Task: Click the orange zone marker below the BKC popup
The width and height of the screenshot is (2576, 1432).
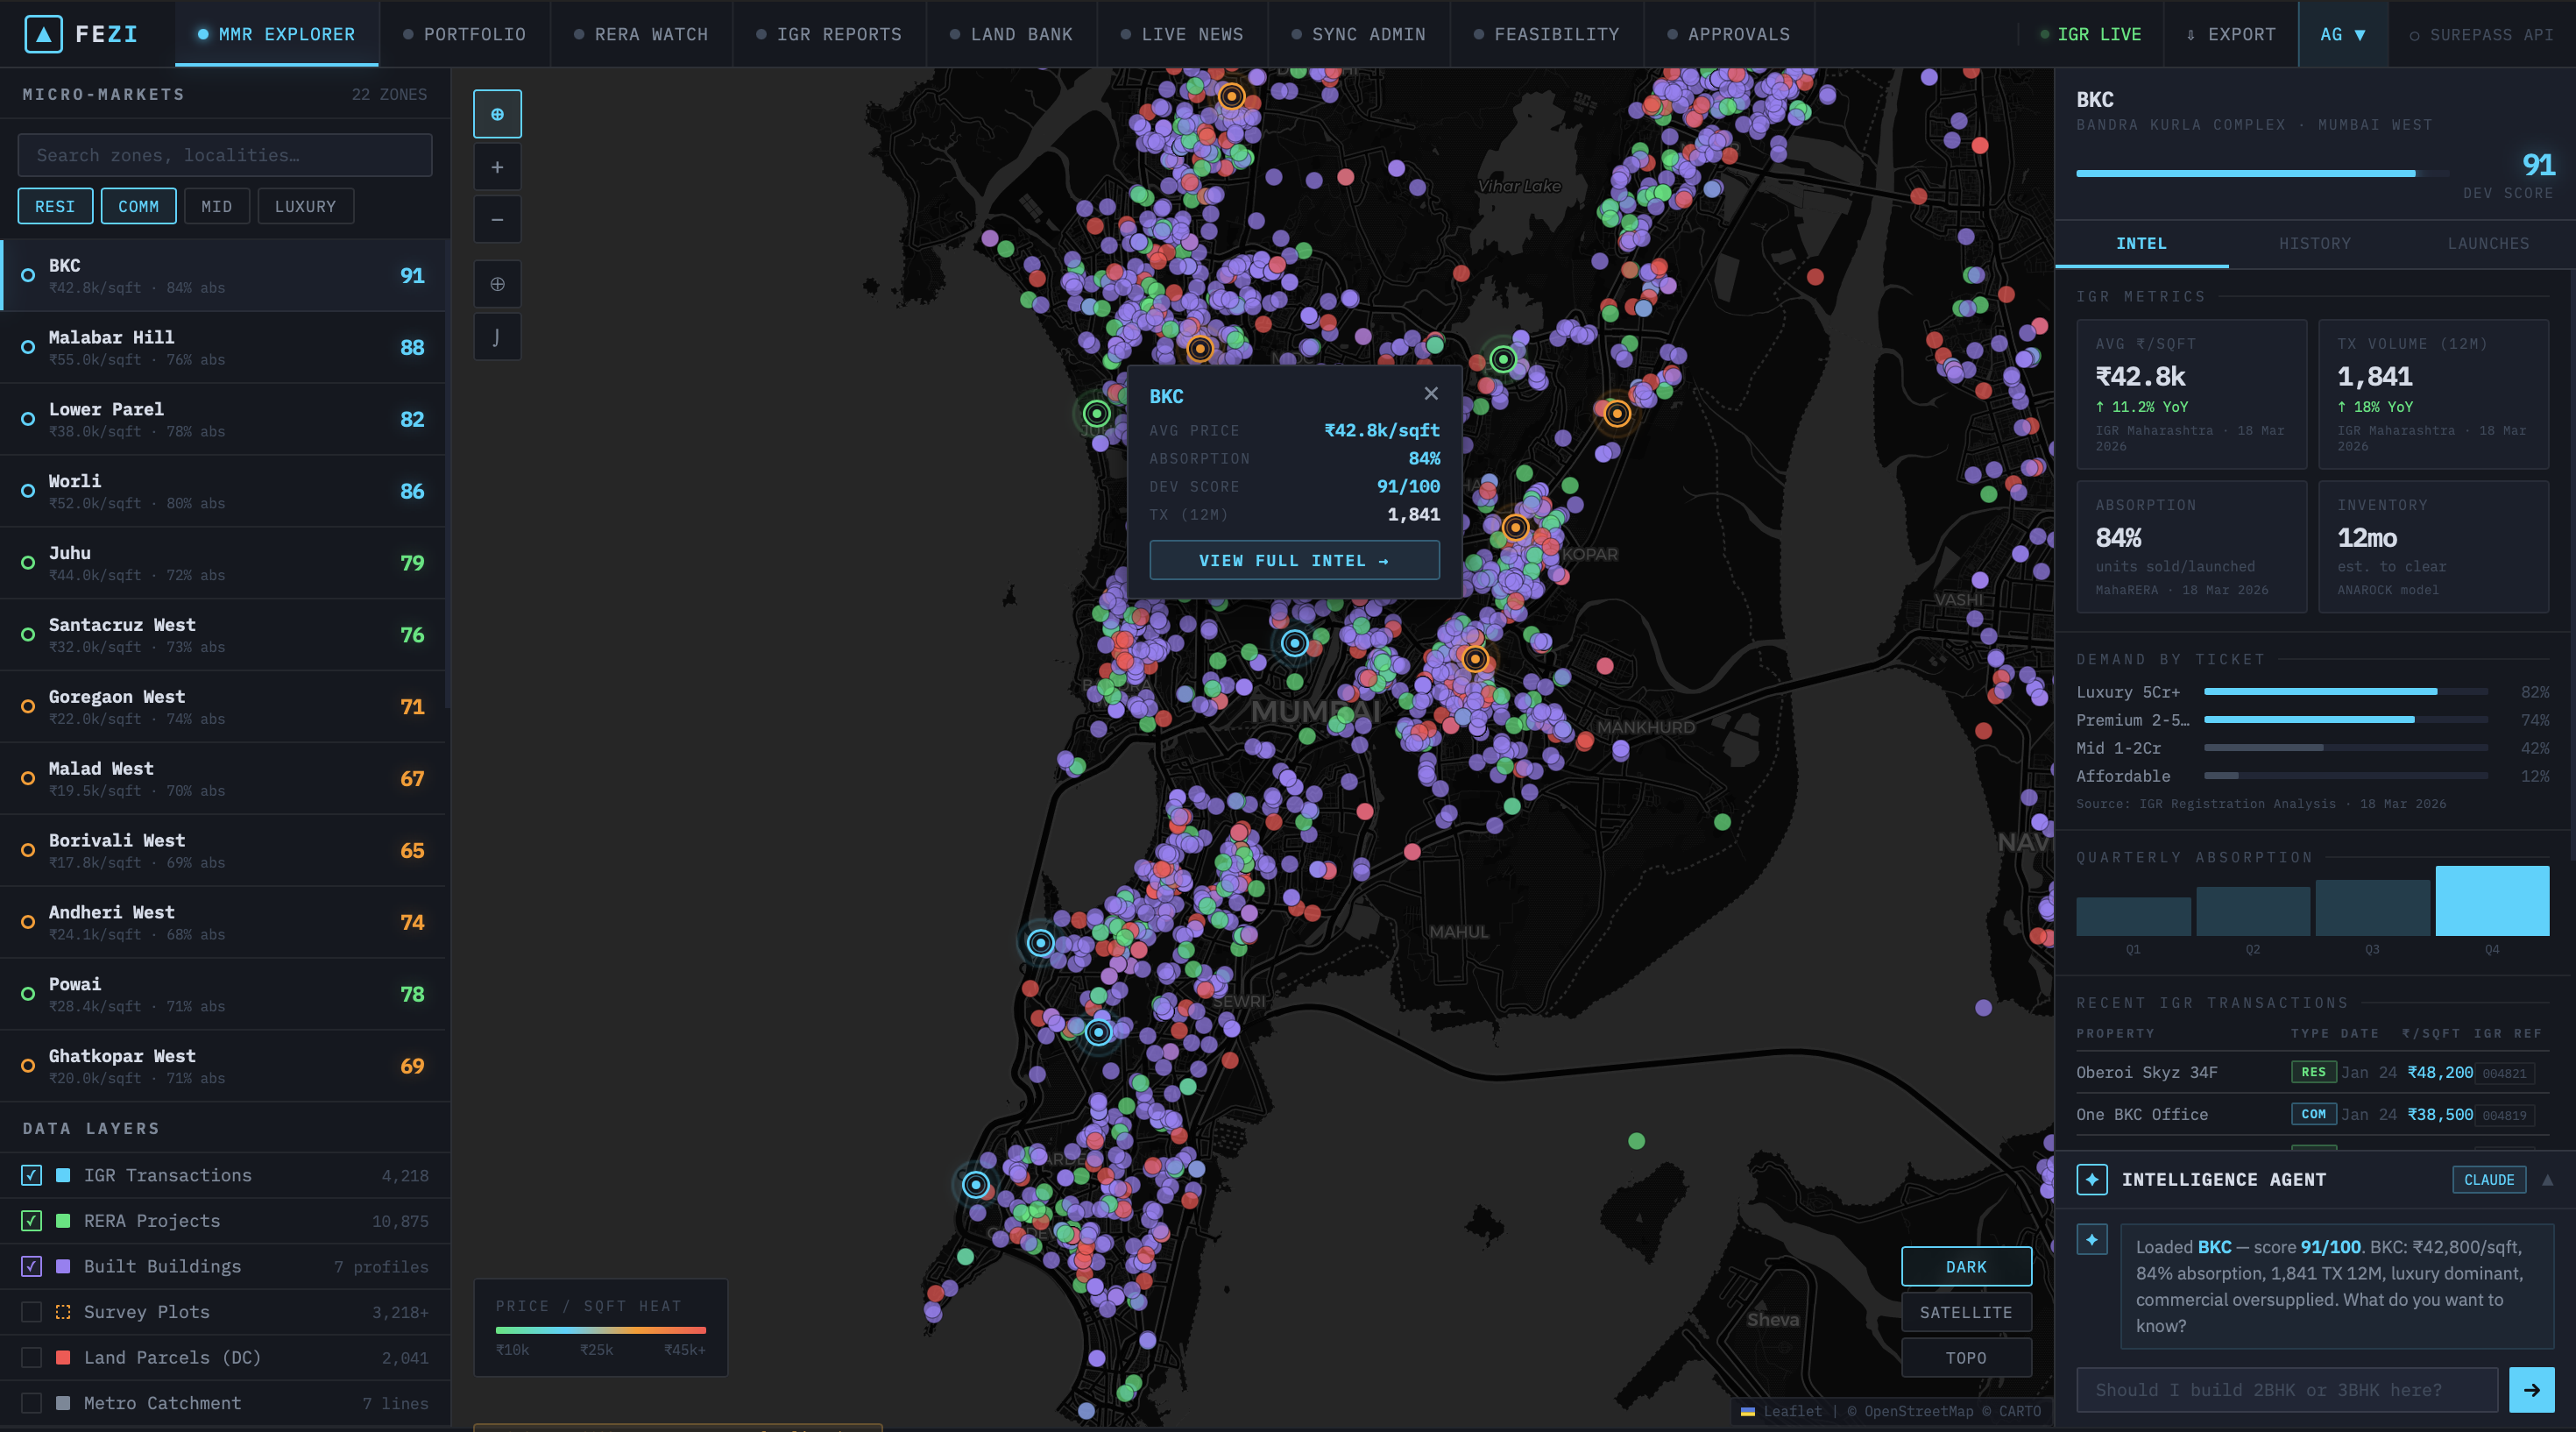Action: [1474, 659]
